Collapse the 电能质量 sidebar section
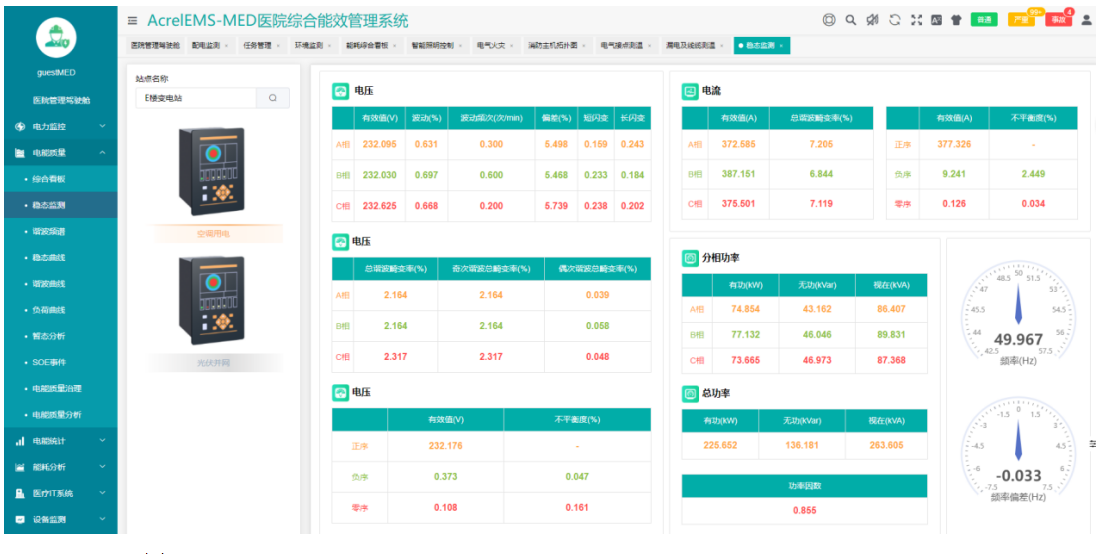 [x=59, y=153]
